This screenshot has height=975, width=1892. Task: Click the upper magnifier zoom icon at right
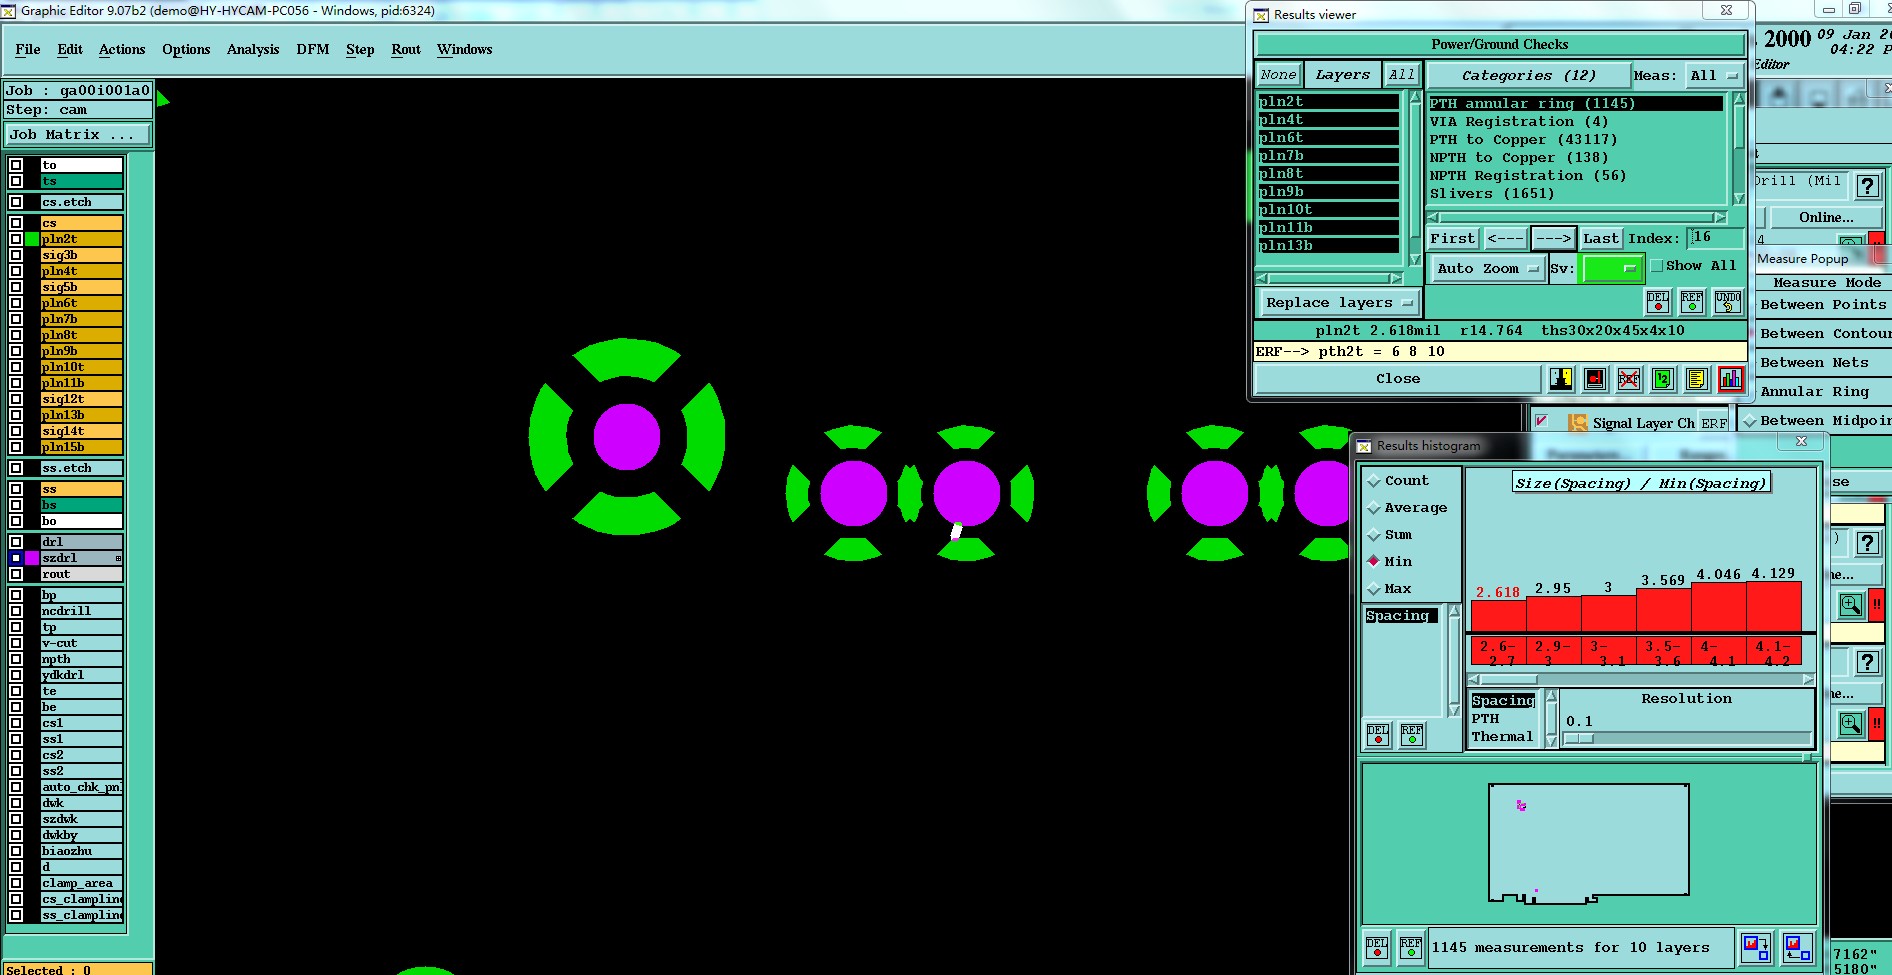(x=1851, y=605)
